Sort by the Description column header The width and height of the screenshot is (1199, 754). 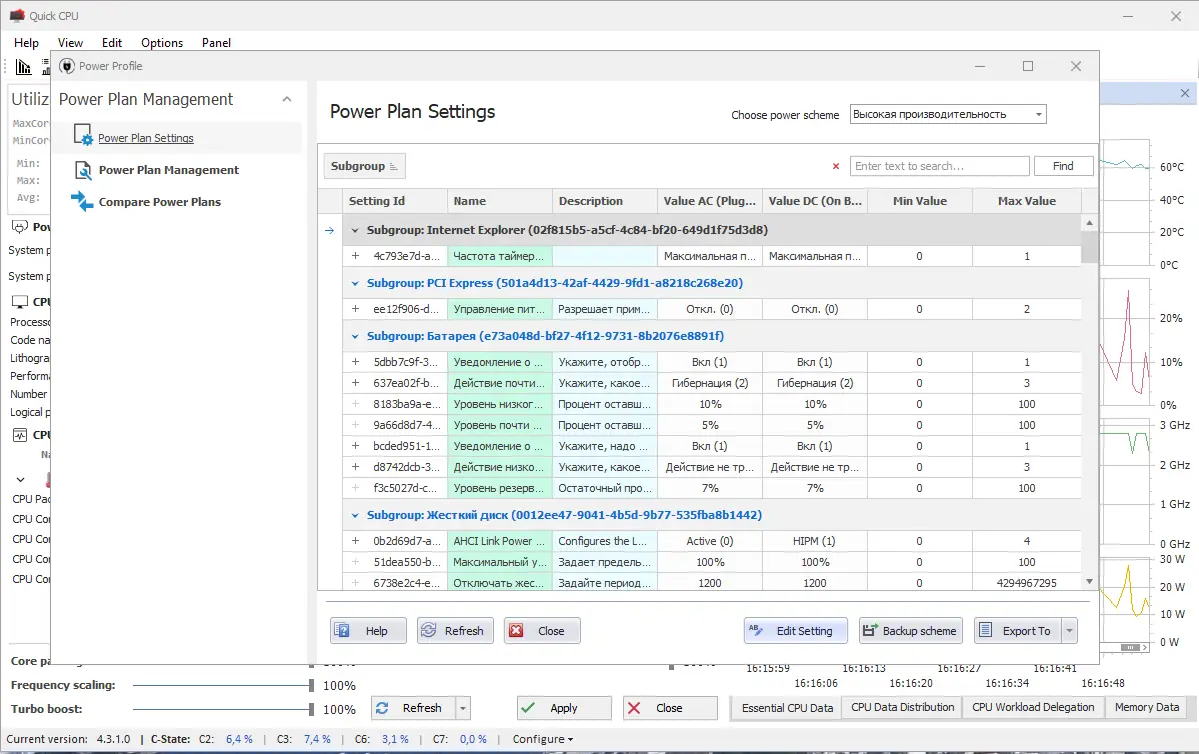click(604, 201)
